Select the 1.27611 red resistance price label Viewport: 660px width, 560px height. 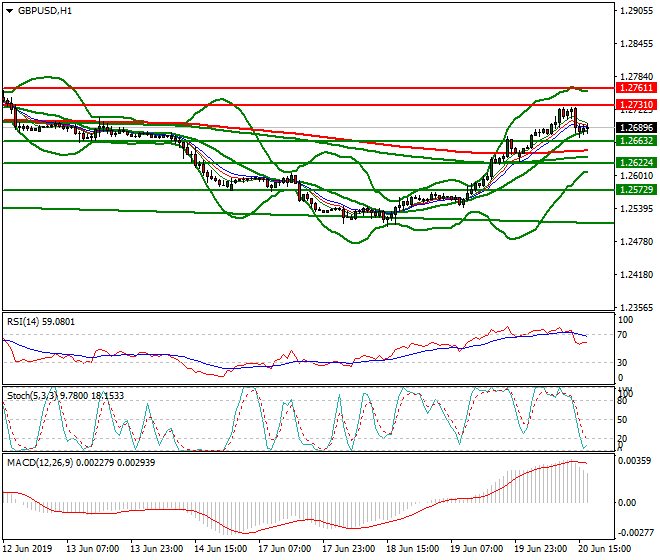point(636,88)
